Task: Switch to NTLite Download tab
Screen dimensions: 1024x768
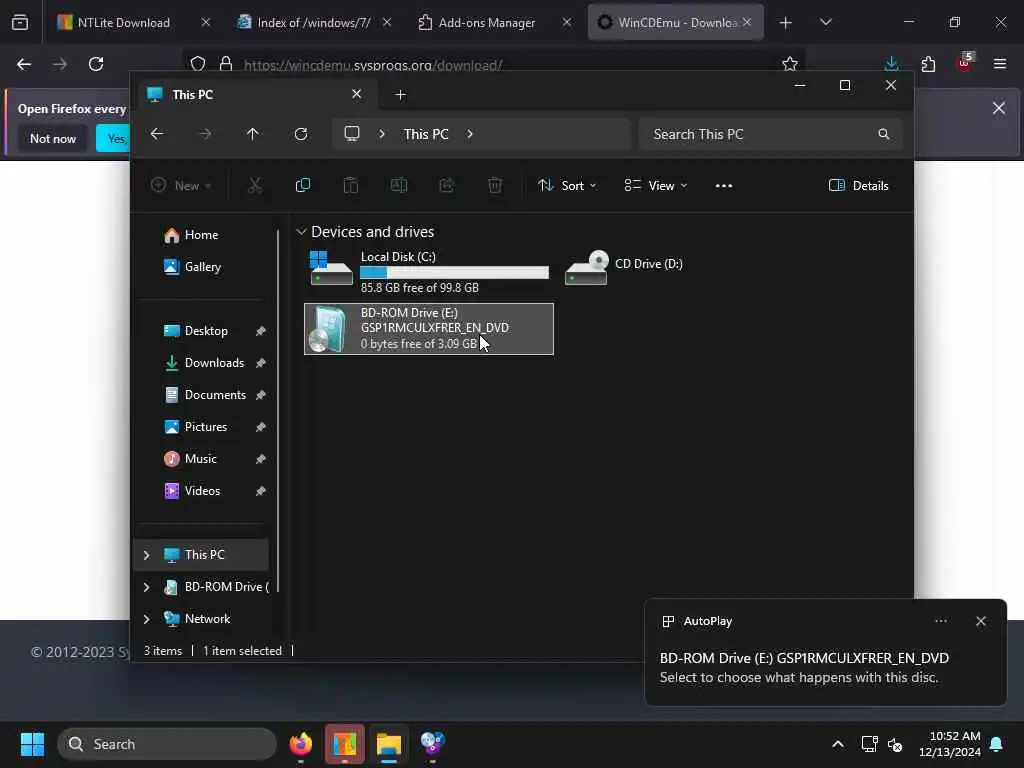Action: click(123, 23)
